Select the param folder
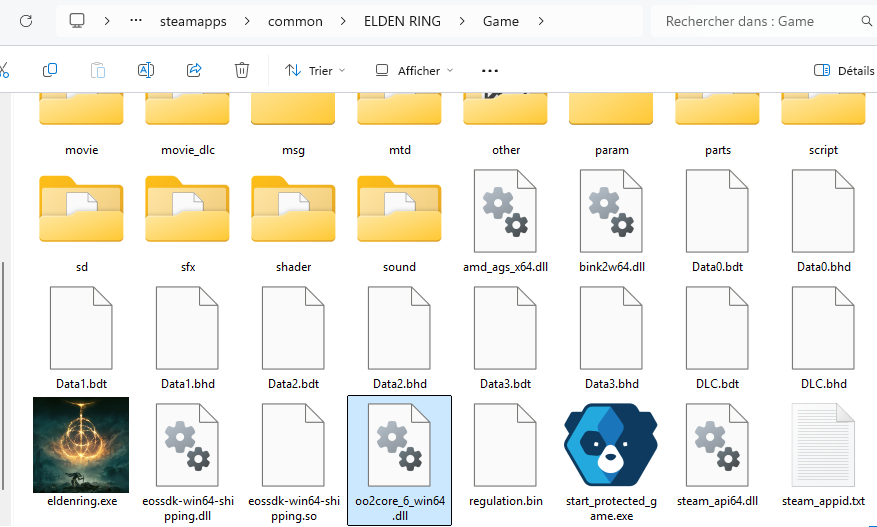This screenshot has height=527, width=877. pos(611,124)
